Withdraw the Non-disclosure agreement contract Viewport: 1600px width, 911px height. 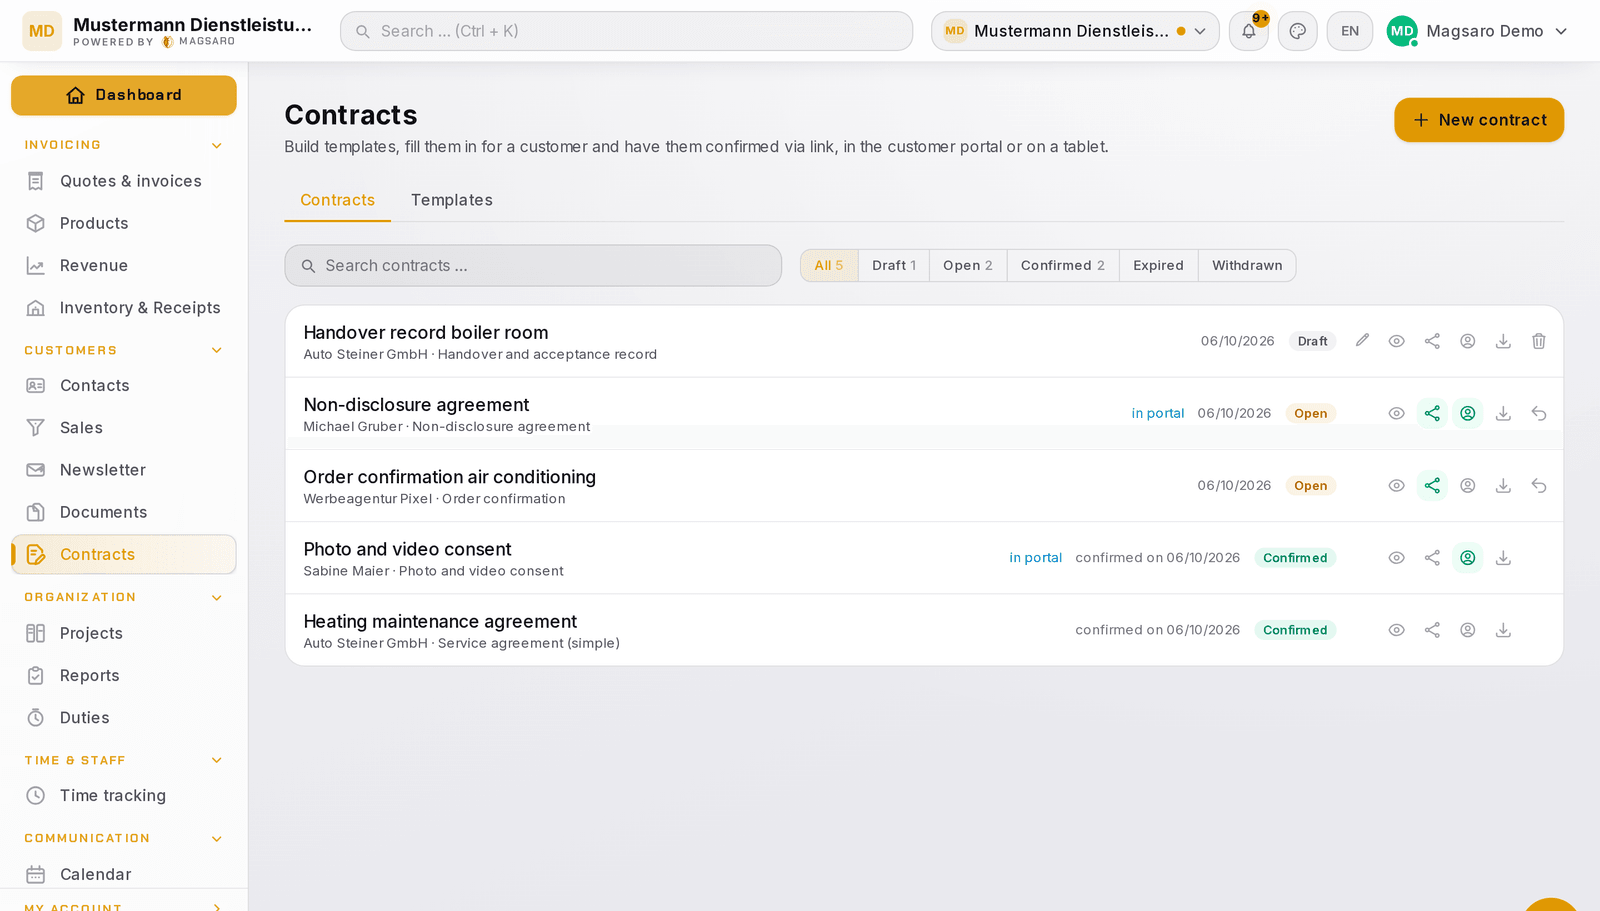click(x=1539, y=413)
